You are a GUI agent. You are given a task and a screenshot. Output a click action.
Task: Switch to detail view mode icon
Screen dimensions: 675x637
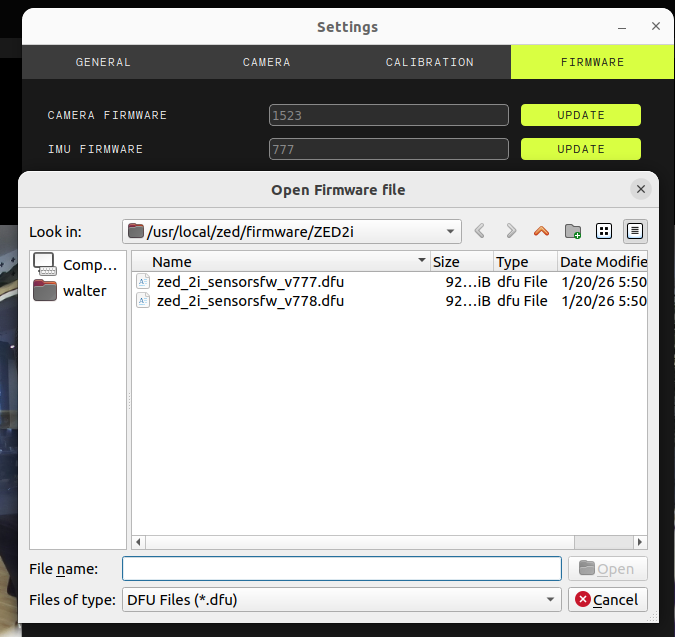635,231
